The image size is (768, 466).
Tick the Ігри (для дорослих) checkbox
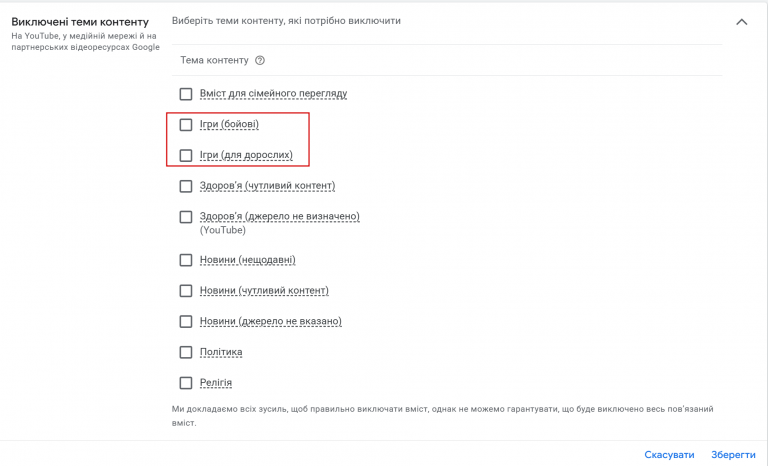coord(185,155)
